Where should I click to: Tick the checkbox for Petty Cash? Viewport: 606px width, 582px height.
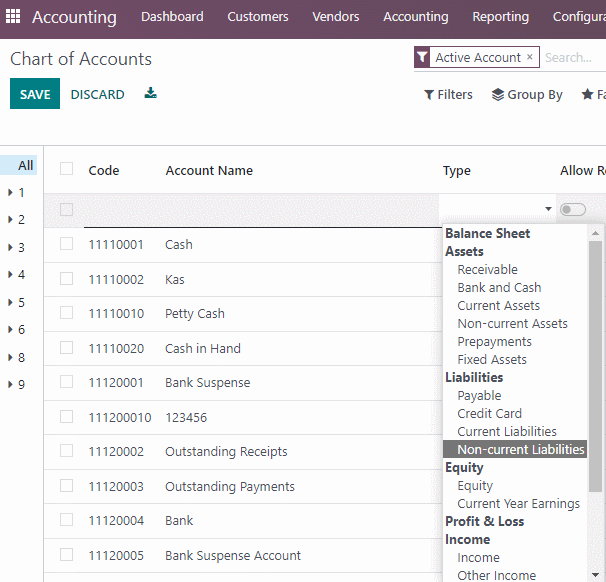[66, 313]
